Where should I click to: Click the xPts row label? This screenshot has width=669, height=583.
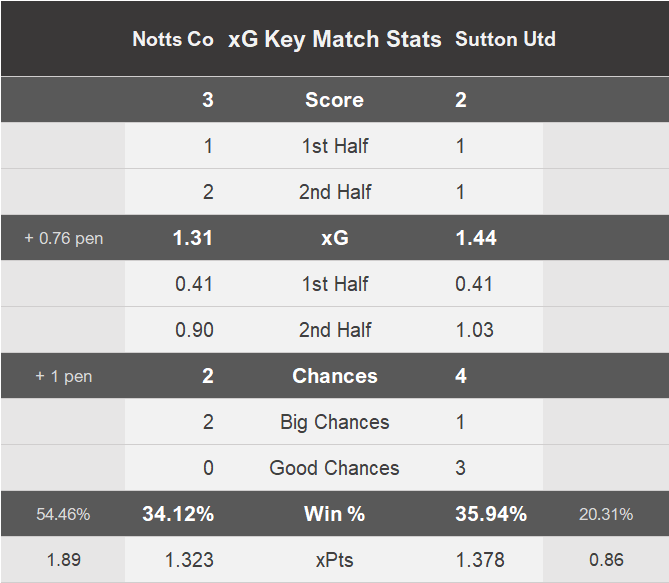[334, 560]
